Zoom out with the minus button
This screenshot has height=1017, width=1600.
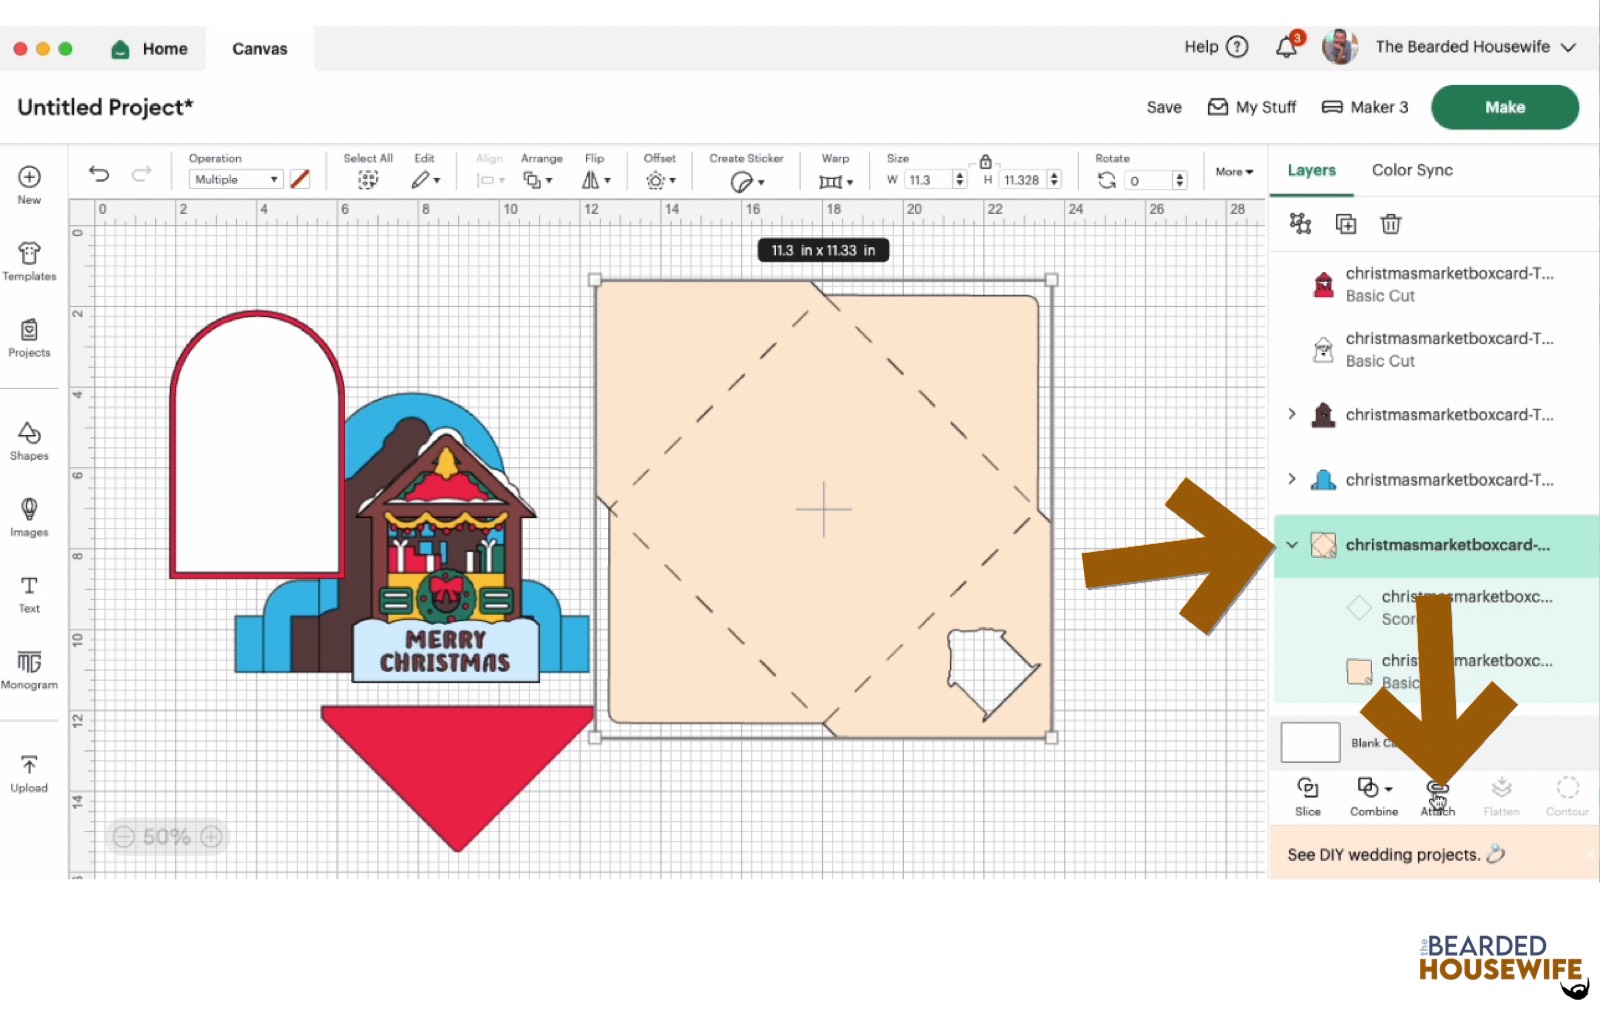[x=123, y=837]
